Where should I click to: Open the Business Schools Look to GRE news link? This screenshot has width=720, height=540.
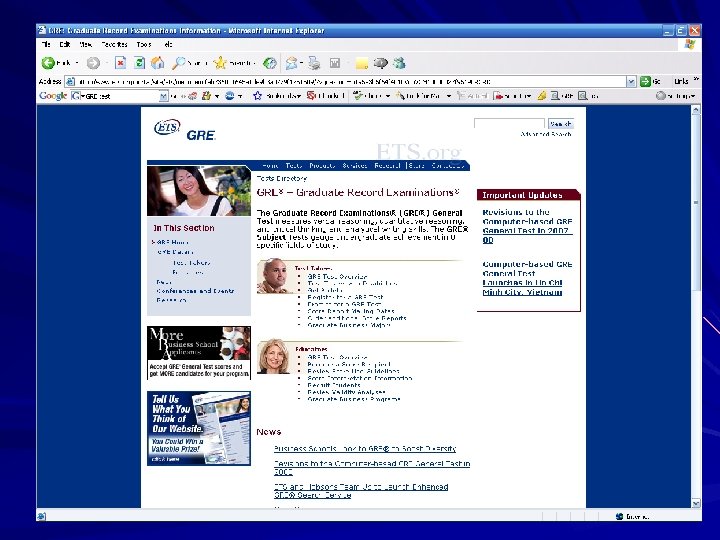(x=365, y=449)
